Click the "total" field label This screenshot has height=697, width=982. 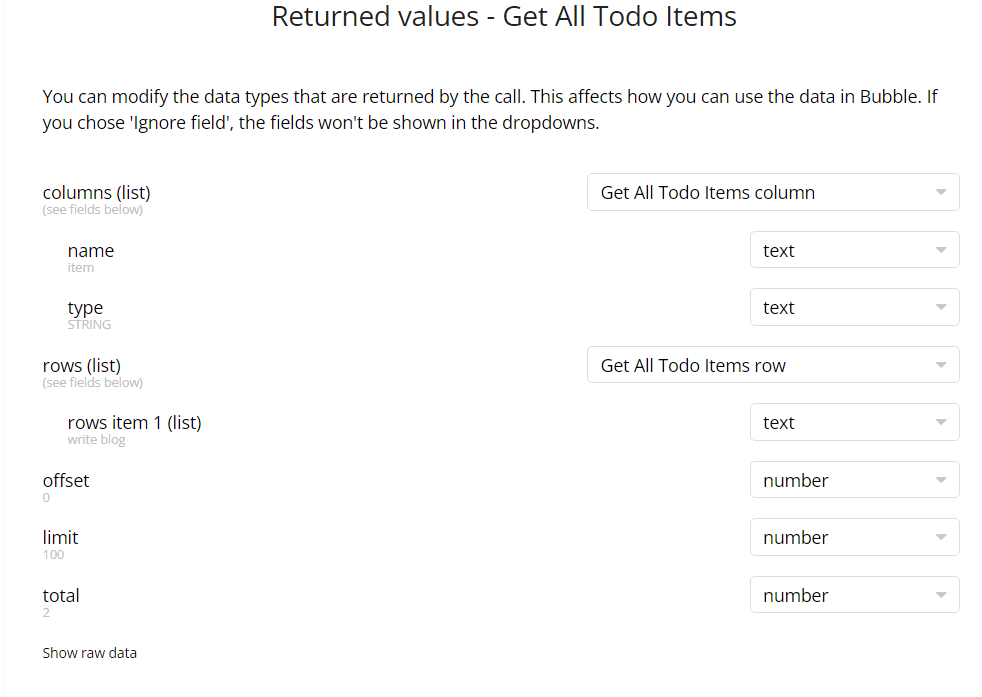[61, 595]
